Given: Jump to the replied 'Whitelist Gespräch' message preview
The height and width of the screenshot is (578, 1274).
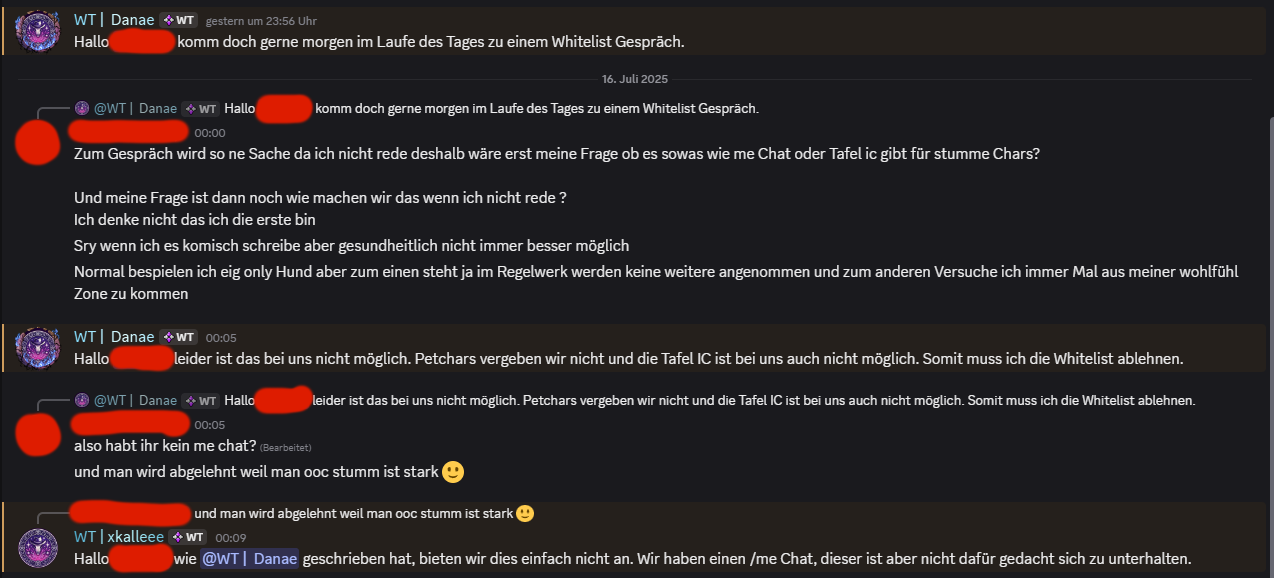Looking at the screenshot, I should (536, 108).
